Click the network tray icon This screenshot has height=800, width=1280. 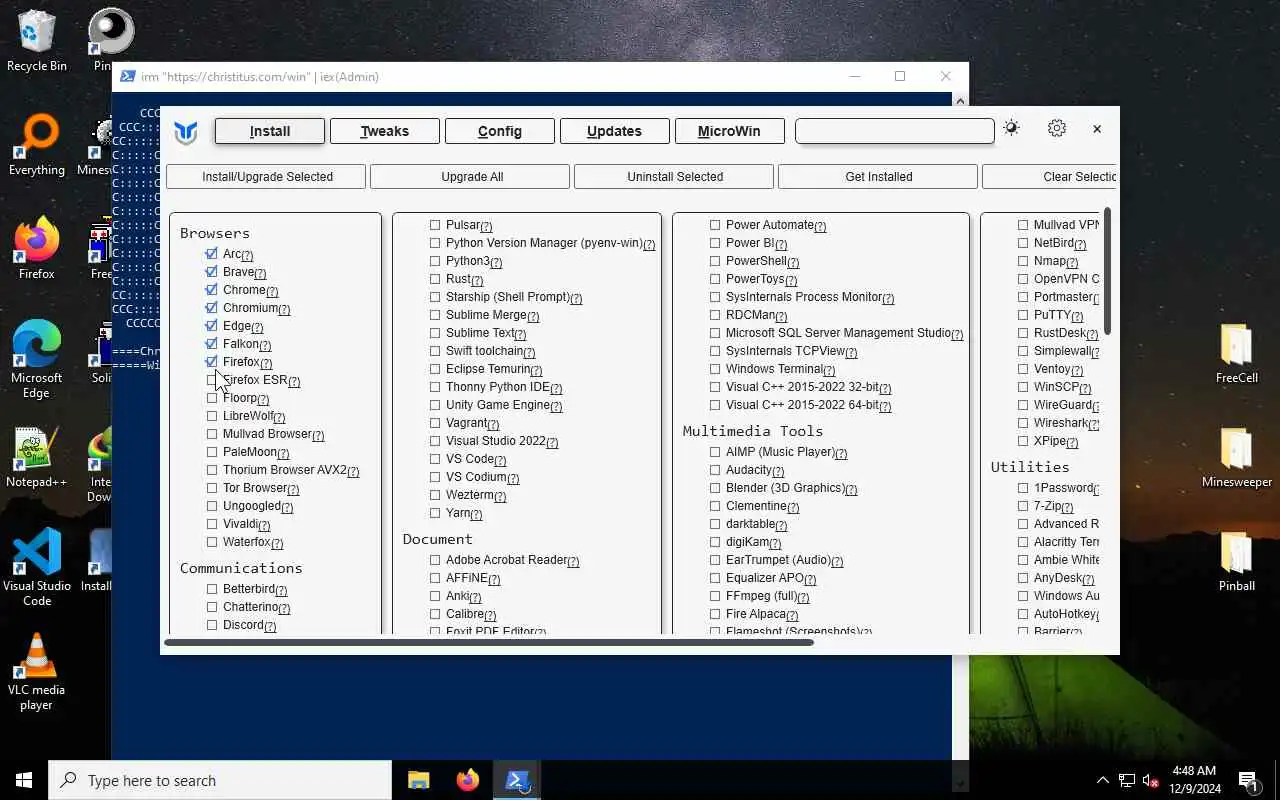click(1127, 780)
